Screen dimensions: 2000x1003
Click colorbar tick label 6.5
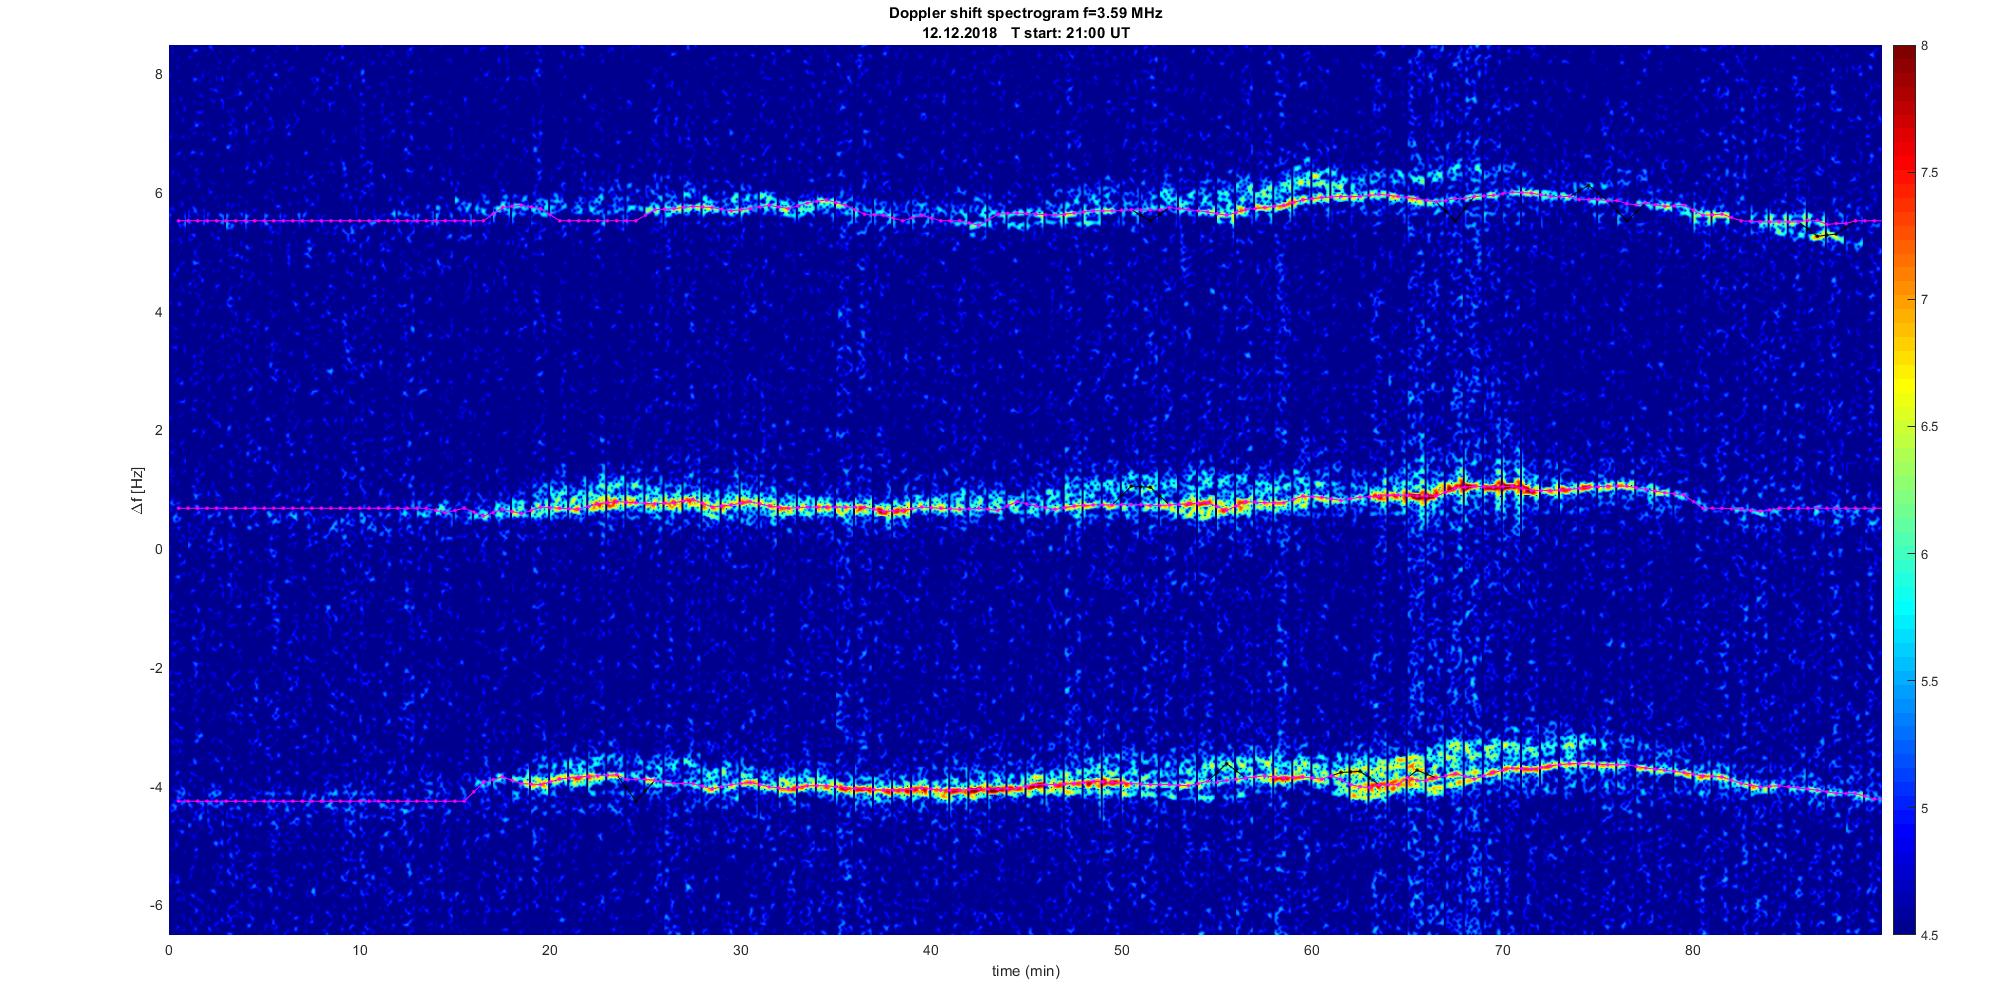pos(1929,427)
